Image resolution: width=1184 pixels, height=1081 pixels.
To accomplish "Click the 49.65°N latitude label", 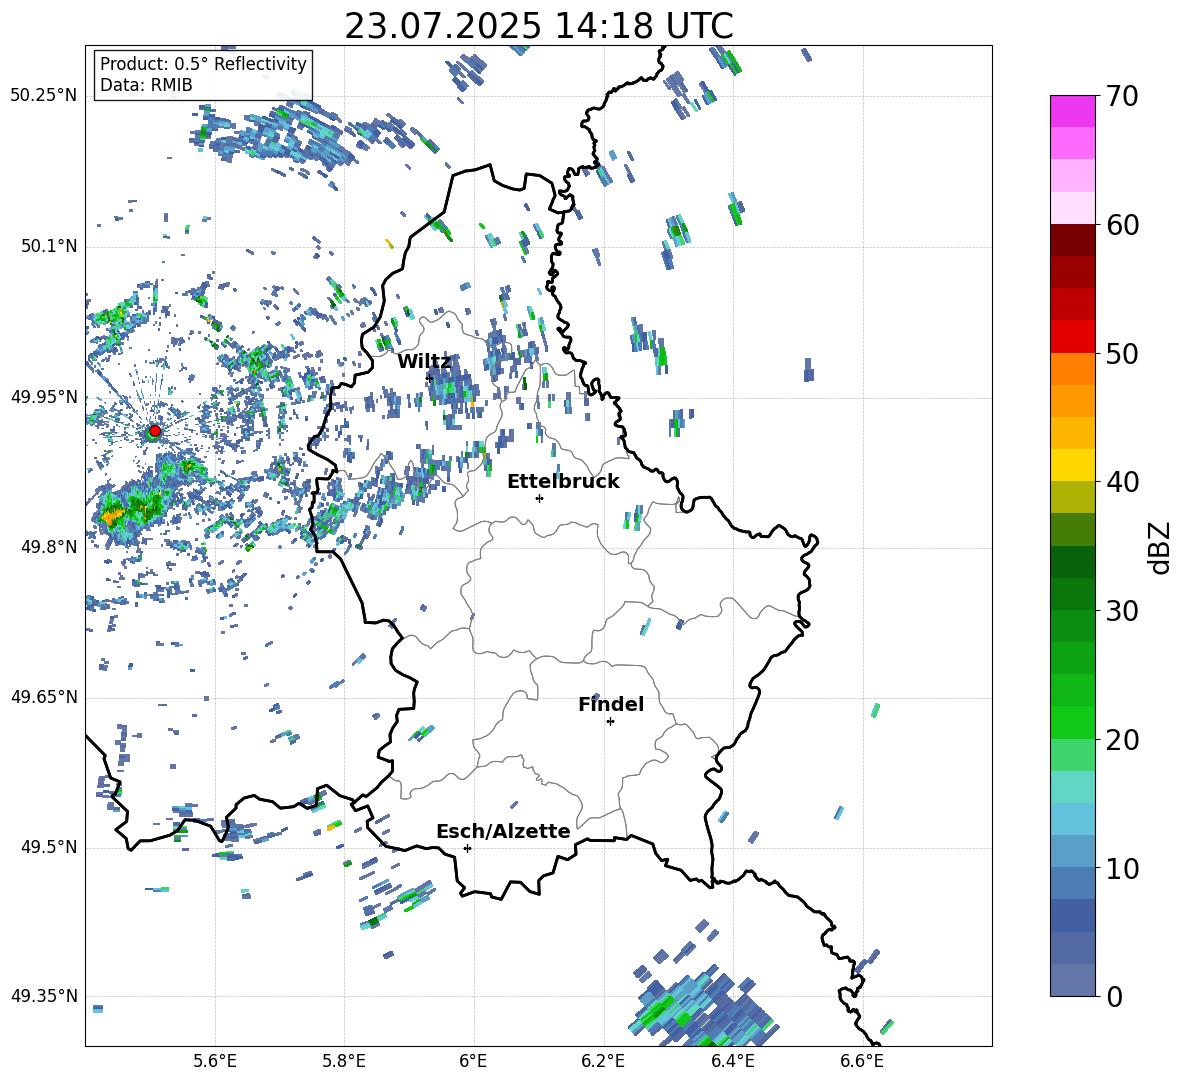I will point(44,696).
